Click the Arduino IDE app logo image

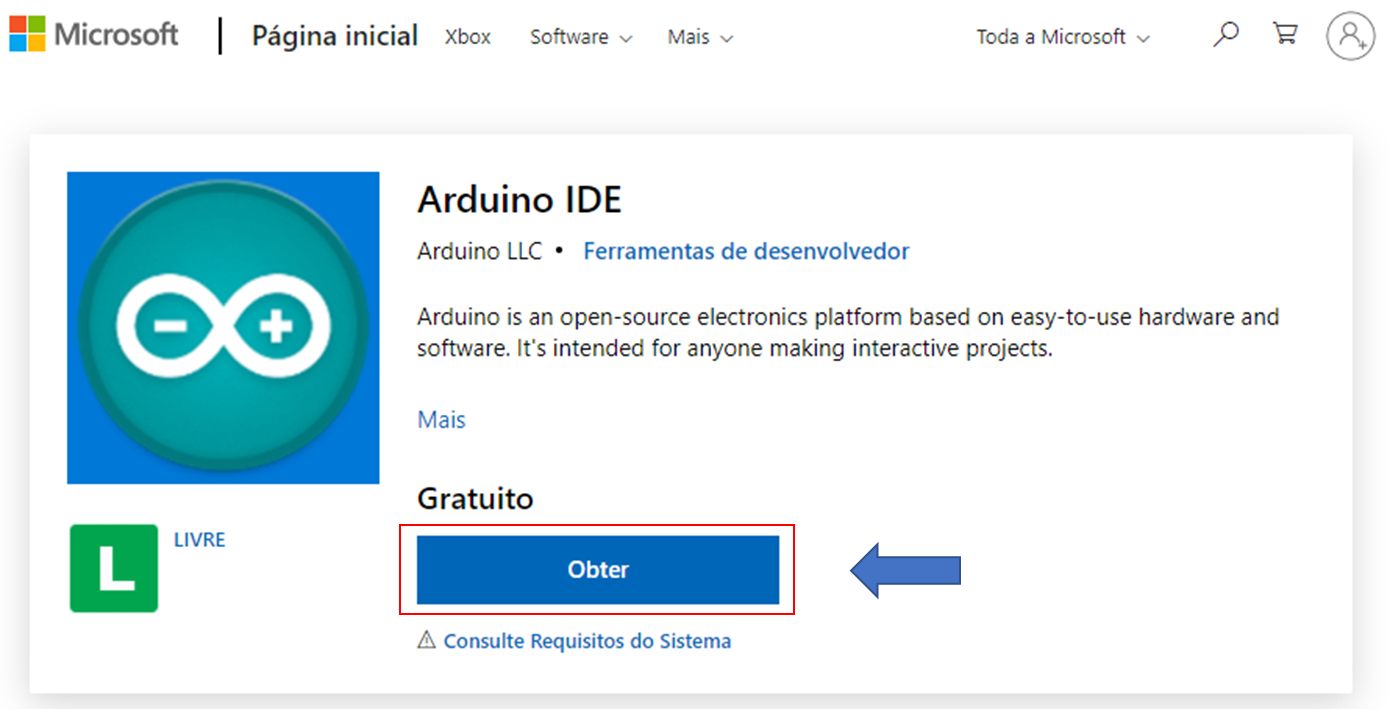click(x=223, y=328)
